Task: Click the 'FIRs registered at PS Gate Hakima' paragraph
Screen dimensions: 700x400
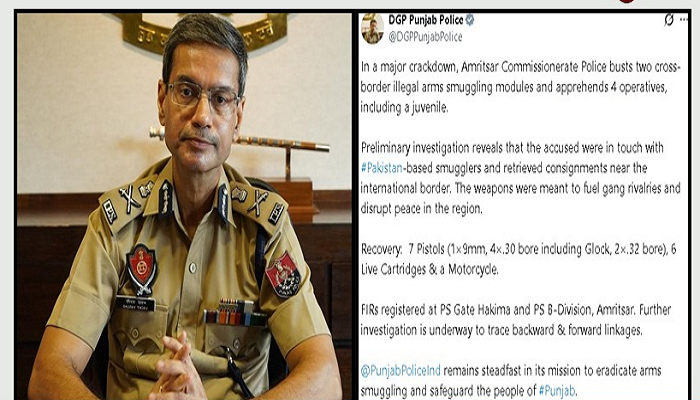Action: [516, 320]
